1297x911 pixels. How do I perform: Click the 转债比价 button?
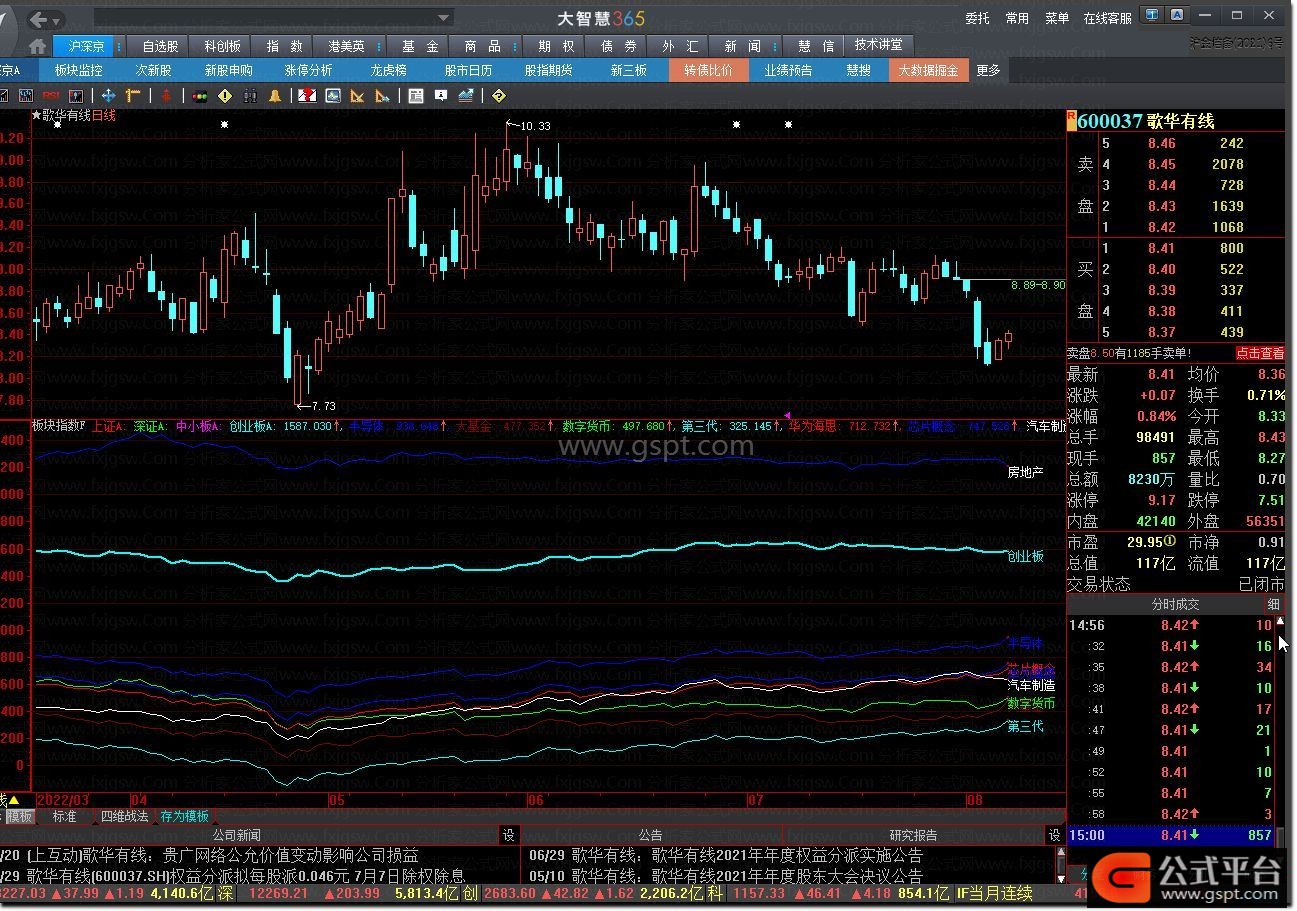[x=708, y=71]
